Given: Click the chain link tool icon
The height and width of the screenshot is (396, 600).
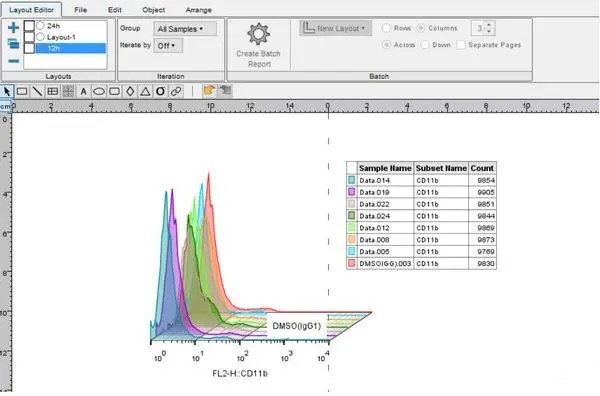Looking at the screenshot, I should (176, 91).
